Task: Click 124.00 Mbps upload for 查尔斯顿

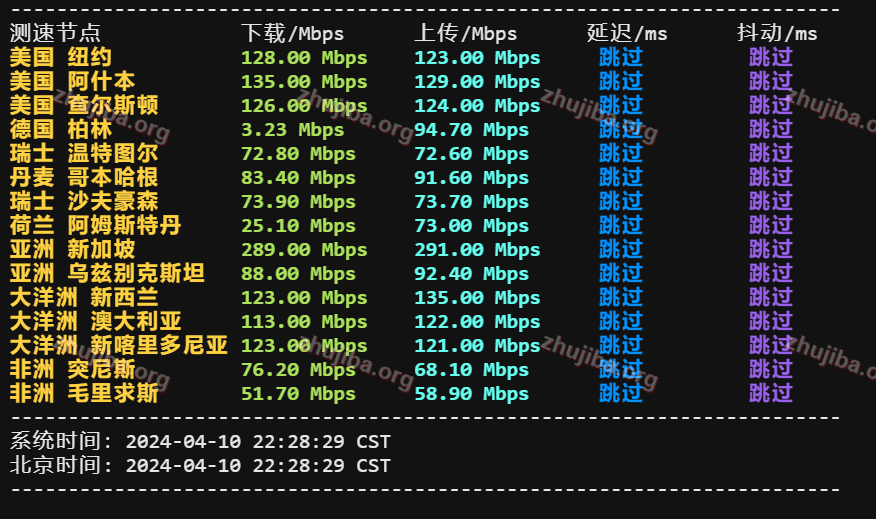Action: 477,106
